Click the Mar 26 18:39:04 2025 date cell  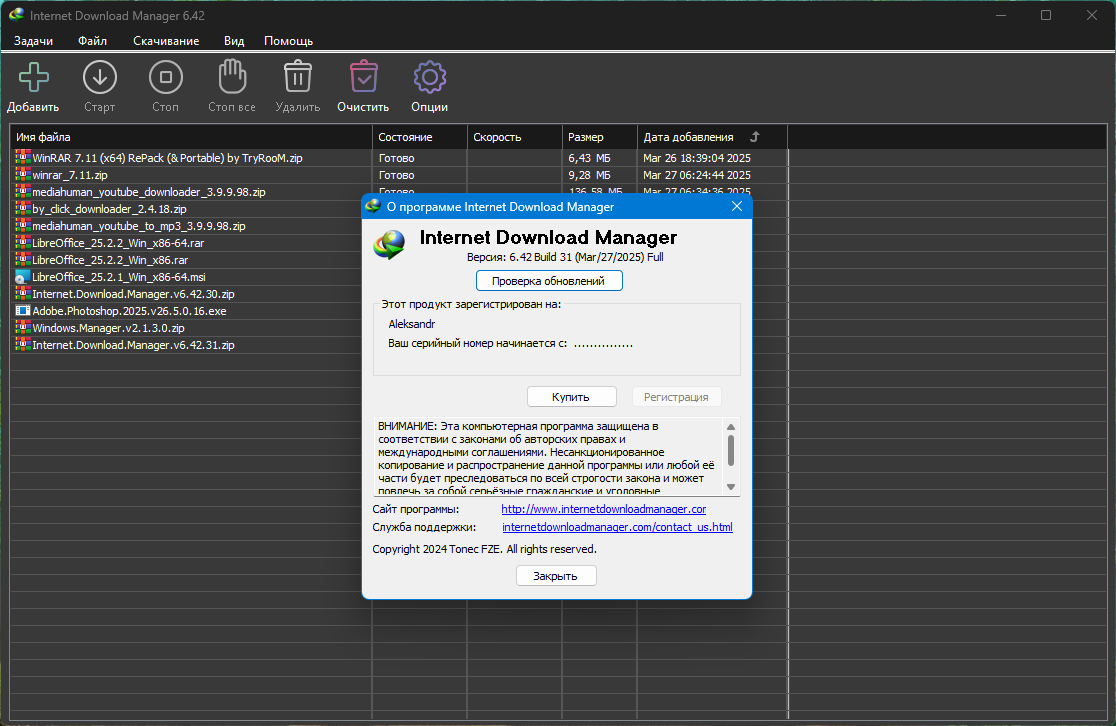pos(697,158)
